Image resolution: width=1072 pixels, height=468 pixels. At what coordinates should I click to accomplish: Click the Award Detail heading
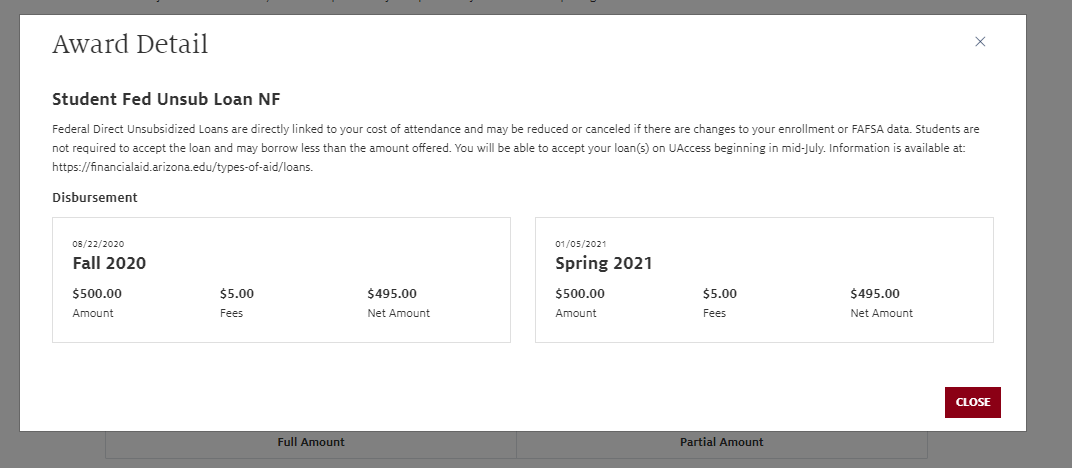click(x=130, y=44)
